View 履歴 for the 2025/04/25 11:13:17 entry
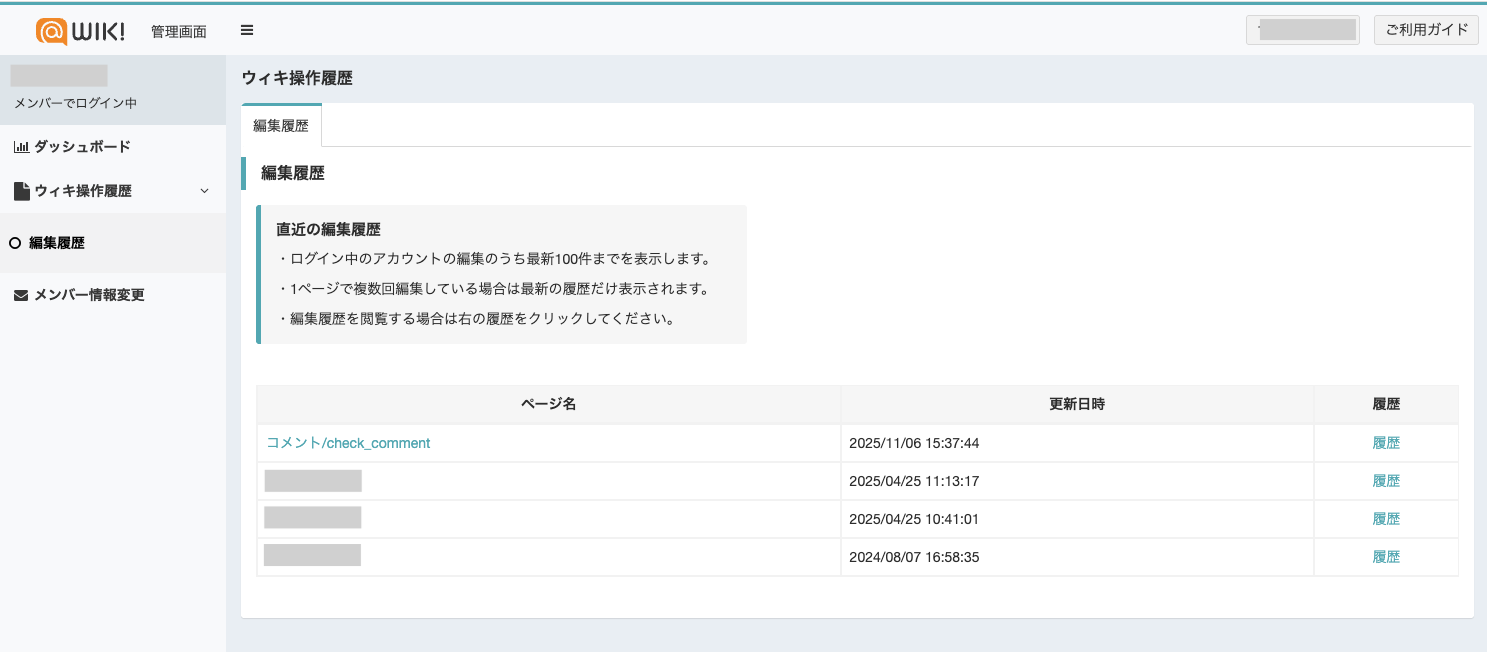The width and height of the screenshot is (1487, 652). point(1386,481)
